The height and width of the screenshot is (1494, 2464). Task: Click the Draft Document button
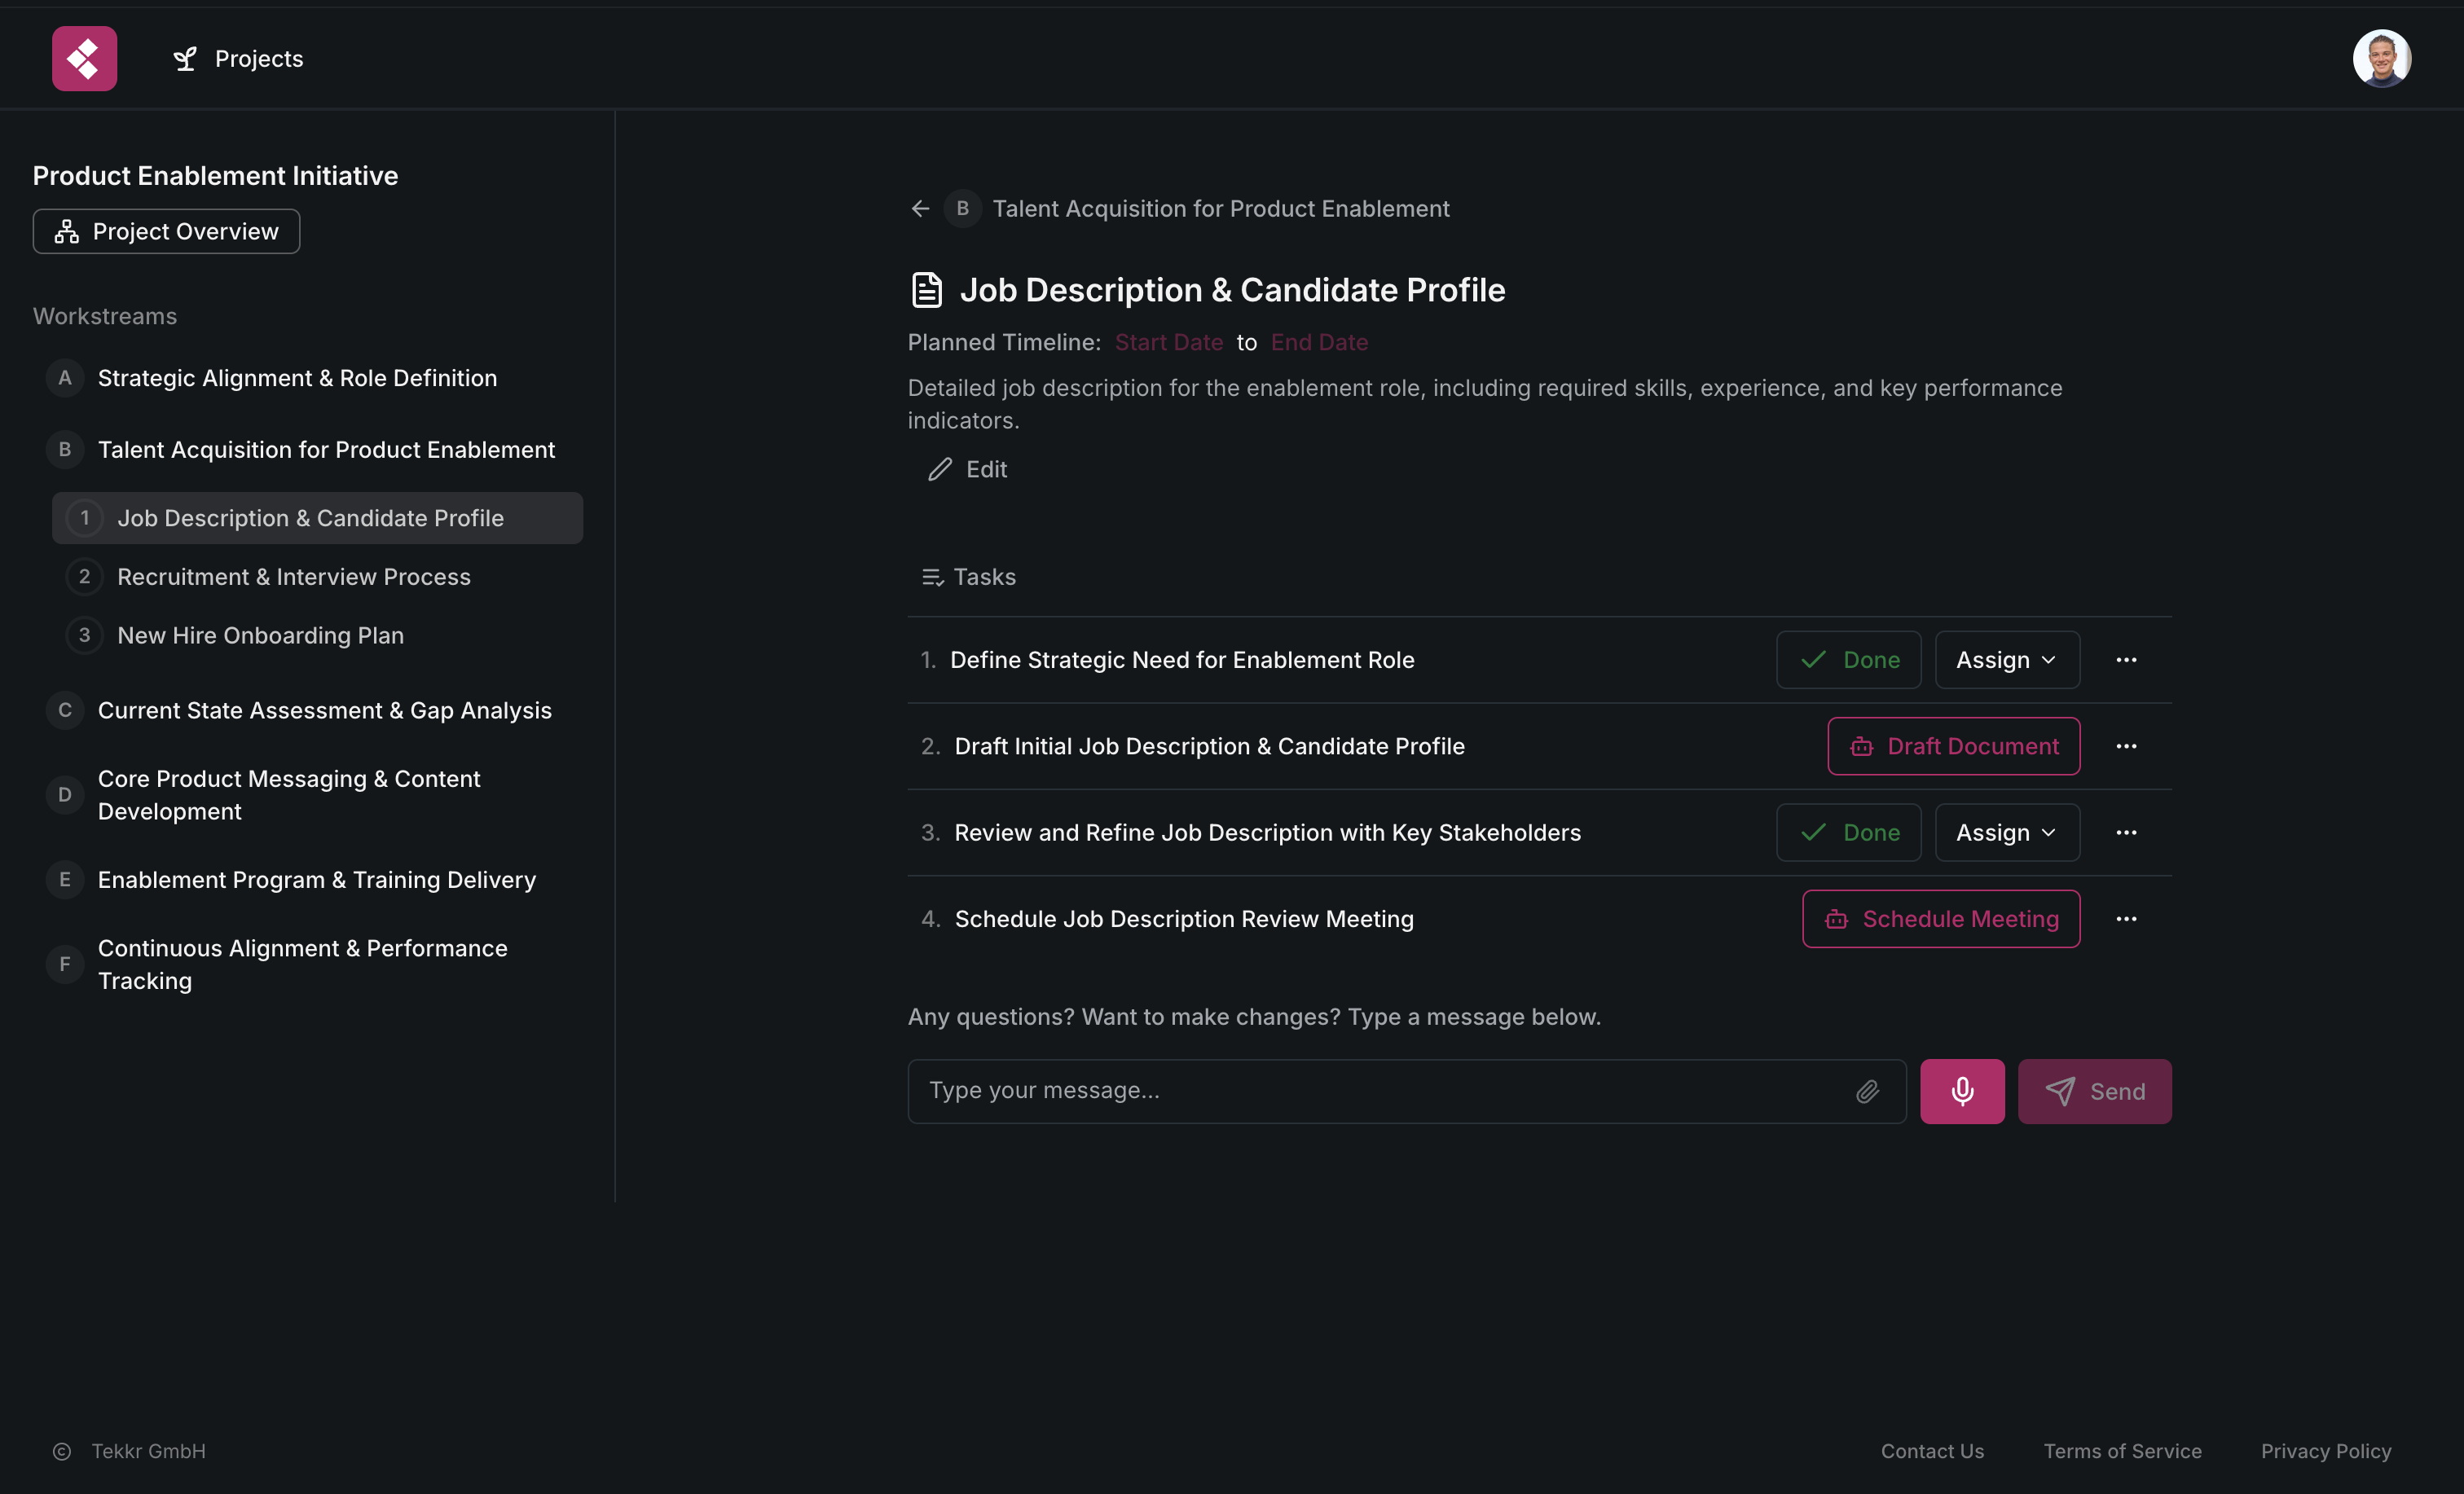[1954, 745]
